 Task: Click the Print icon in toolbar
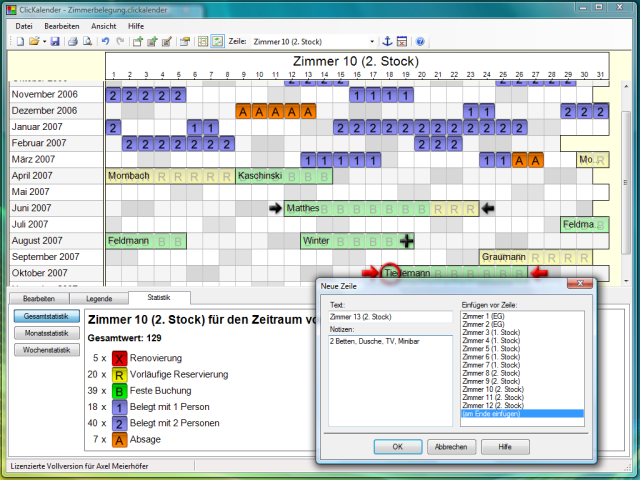[72, 42]
